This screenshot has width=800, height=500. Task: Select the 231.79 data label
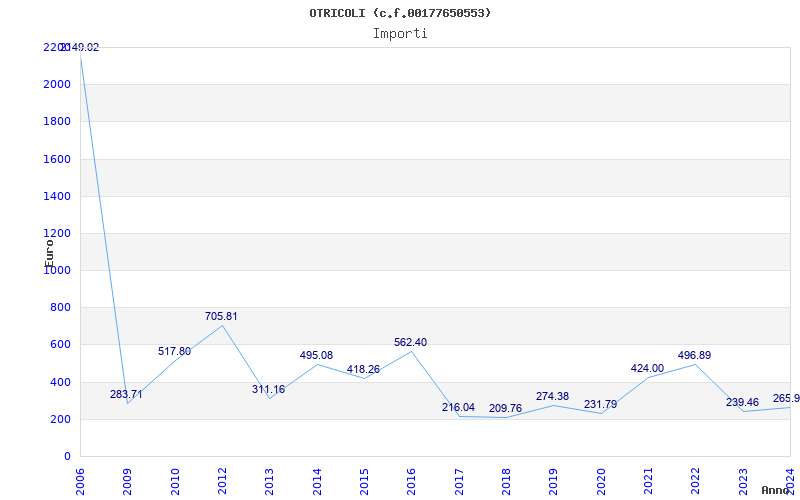coord(601,404)
